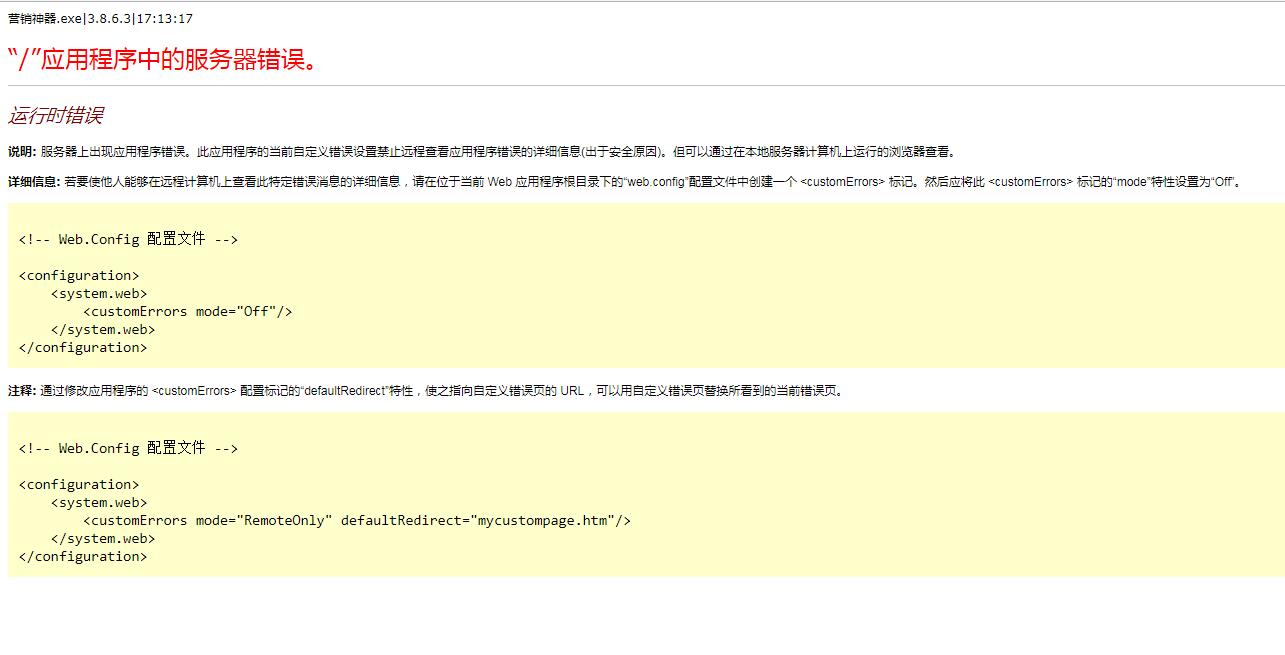Screen dimensions: 1285x655
Task: Select the 运行时错误 italic heading
Action: point(56,116)
